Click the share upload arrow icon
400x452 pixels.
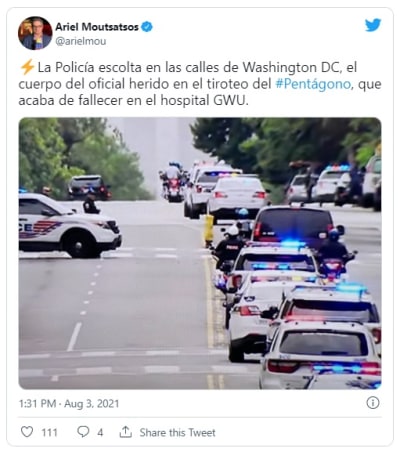[126, 432]
